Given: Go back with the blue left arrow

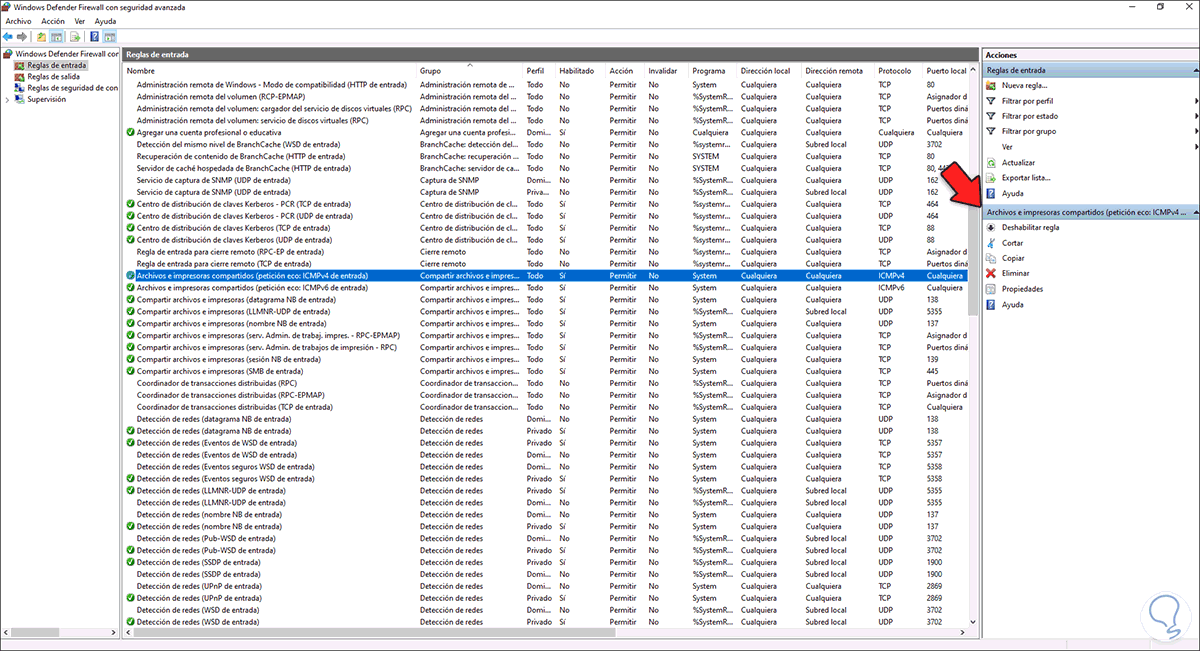Looking at the screenshot, I should [8, 37].
